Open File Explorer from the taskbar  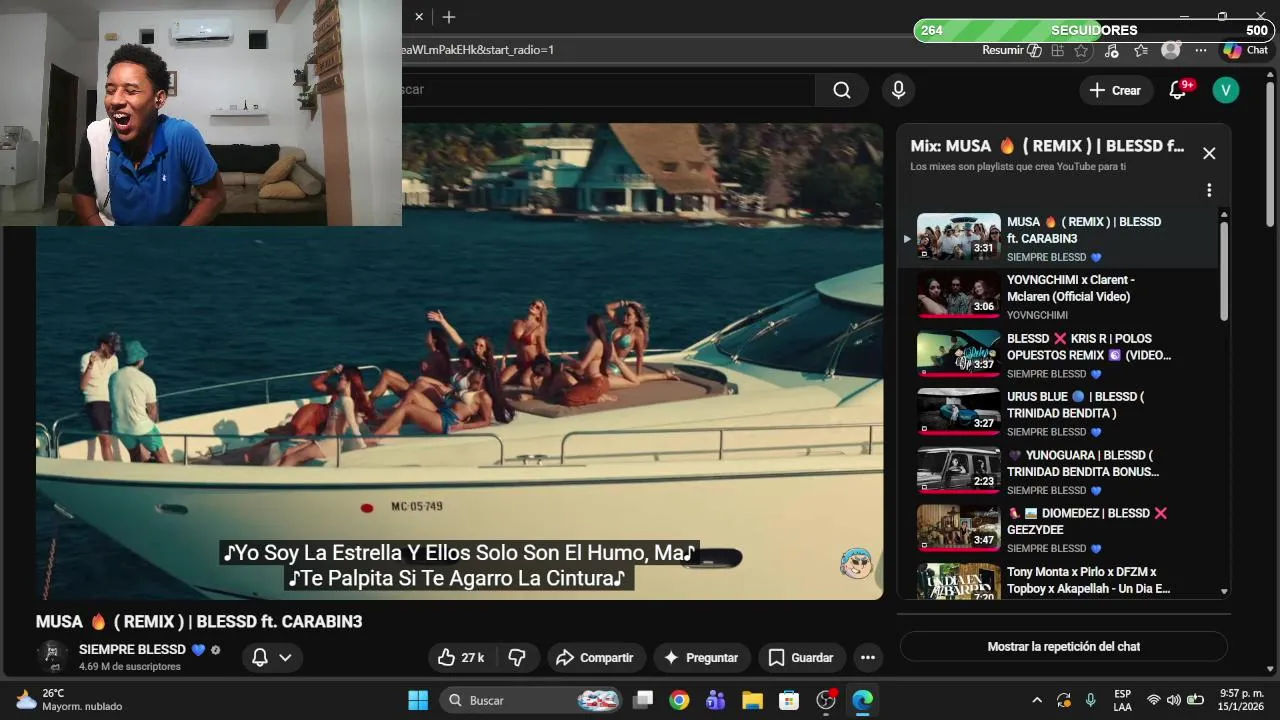click(x=752, y=700)
